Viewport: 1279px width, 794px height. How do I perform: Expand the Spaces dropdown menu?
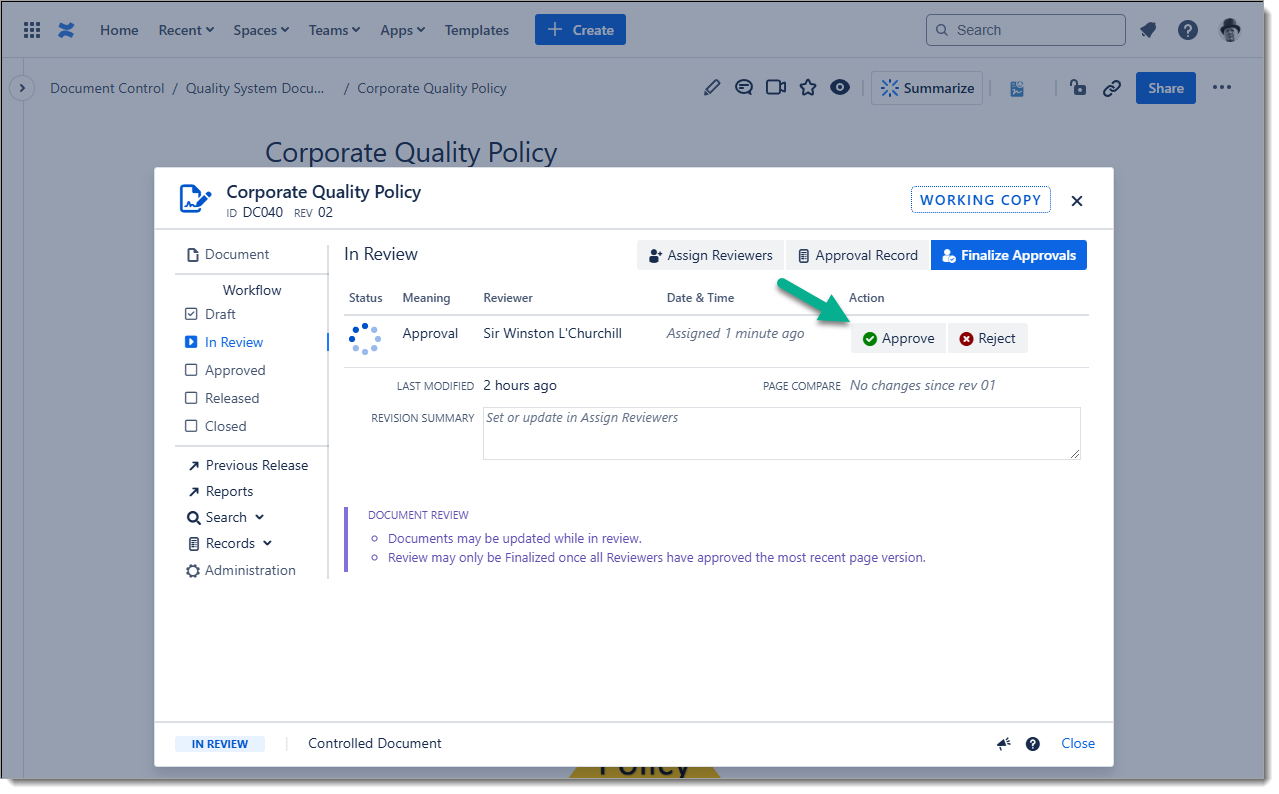(261, 30)
